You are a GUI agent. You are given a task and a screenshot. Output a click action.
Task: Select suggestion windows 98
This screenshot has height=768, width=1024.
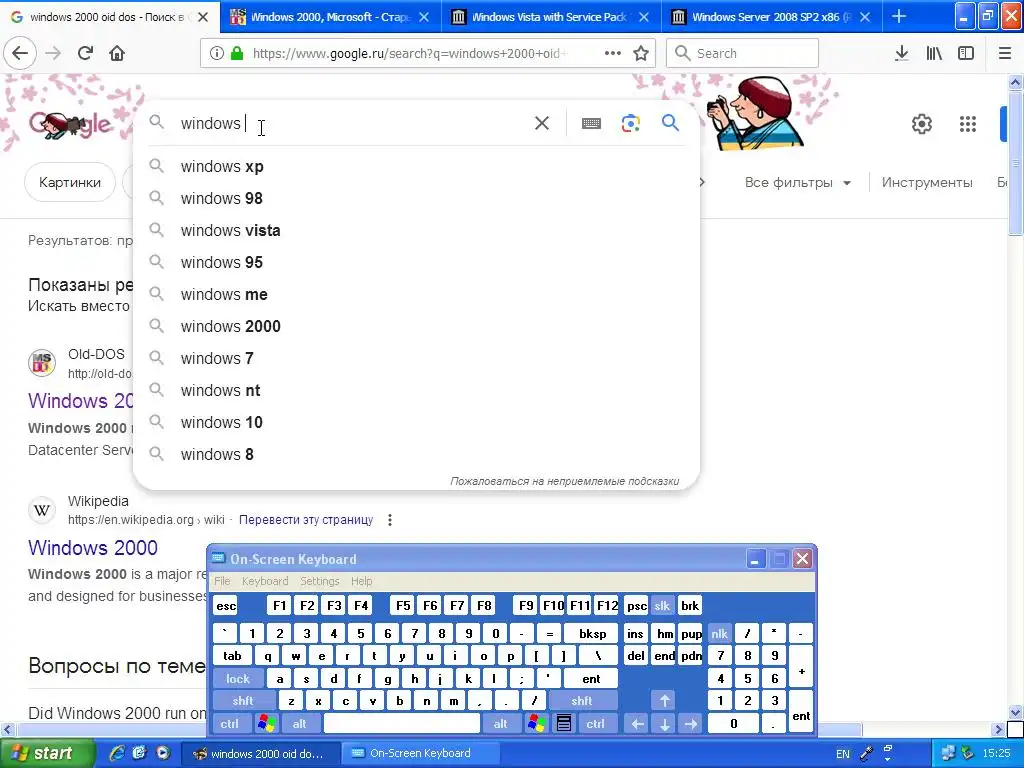click(416, 199)
